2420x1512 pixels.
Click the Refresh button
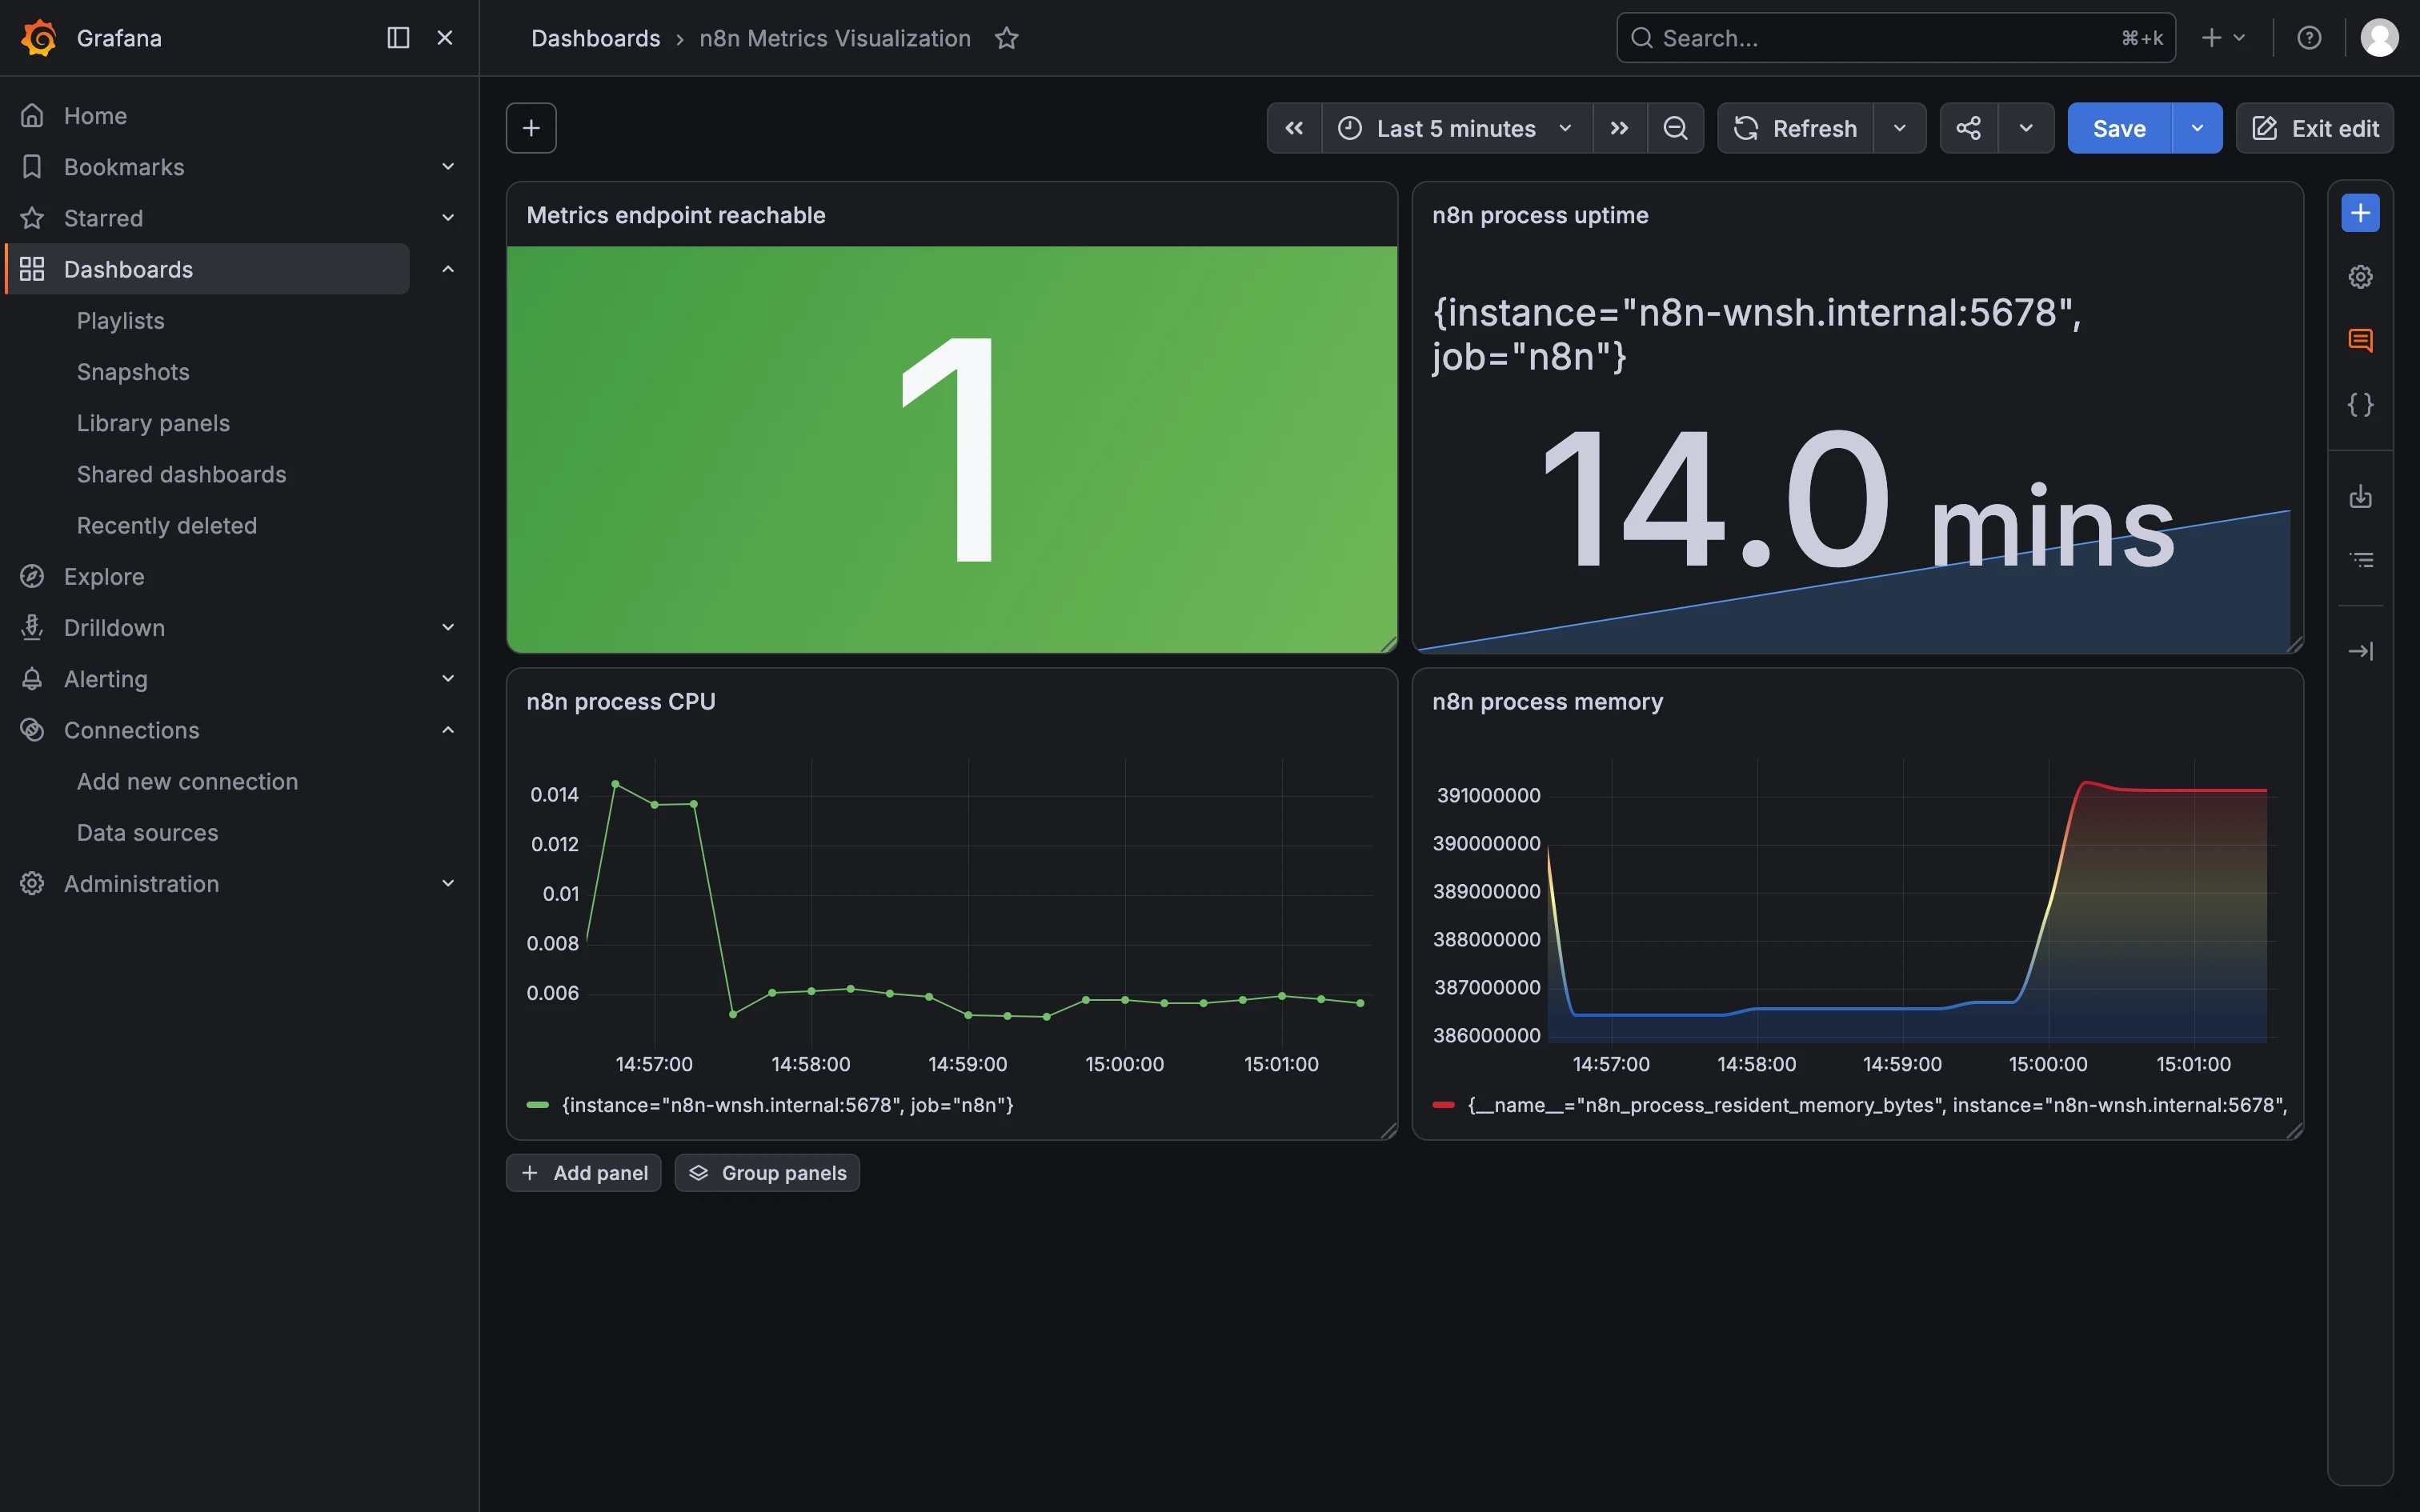[x=1795, y=128]
